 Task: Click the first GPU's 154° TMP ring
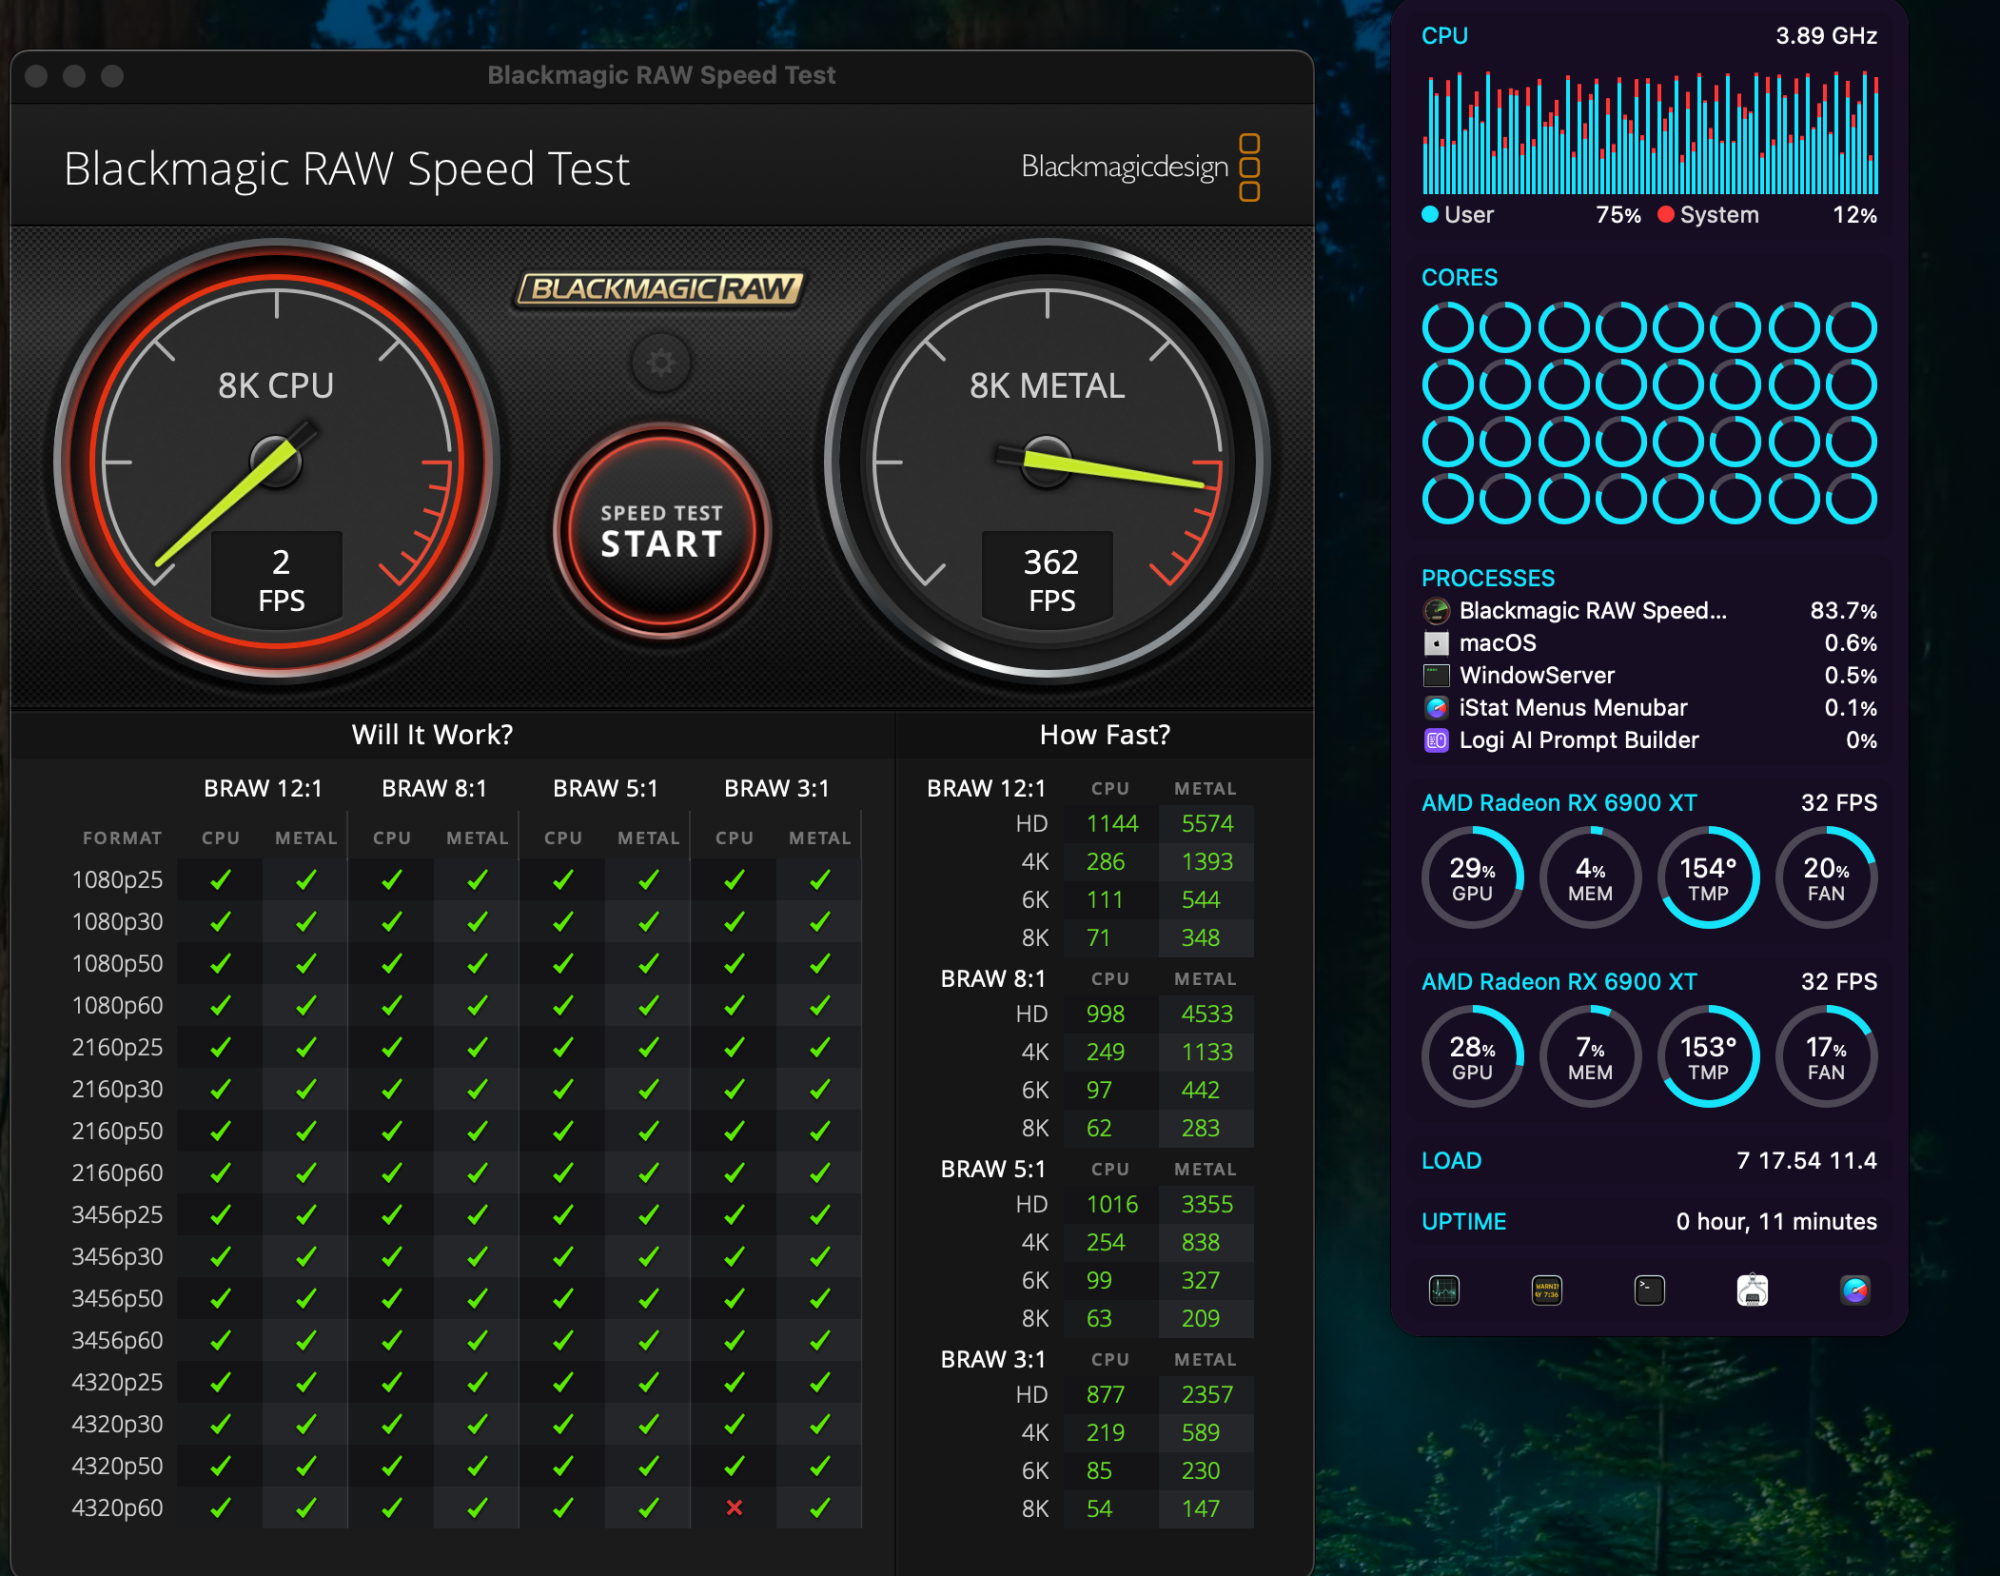1708,878
